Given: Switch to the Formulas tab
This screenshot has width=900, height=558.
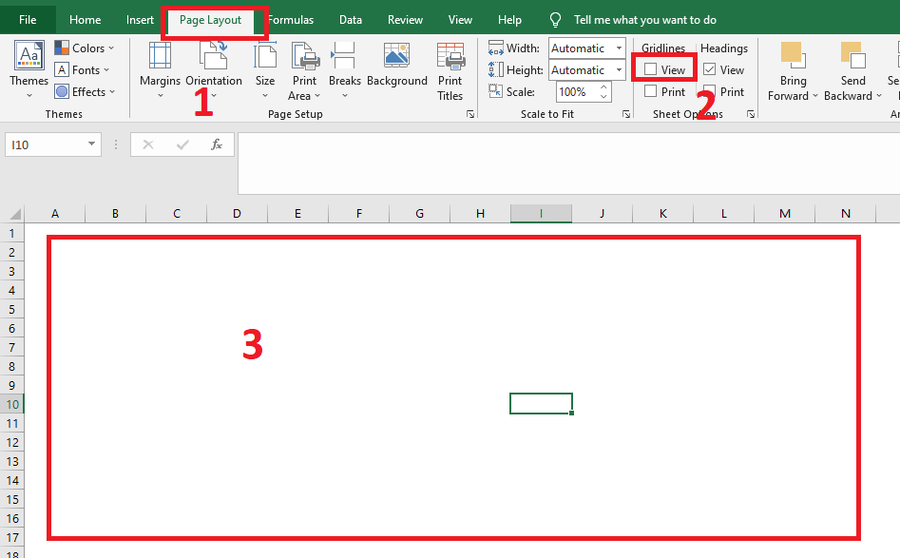Looking at the screenshot, I should point(291,20).
